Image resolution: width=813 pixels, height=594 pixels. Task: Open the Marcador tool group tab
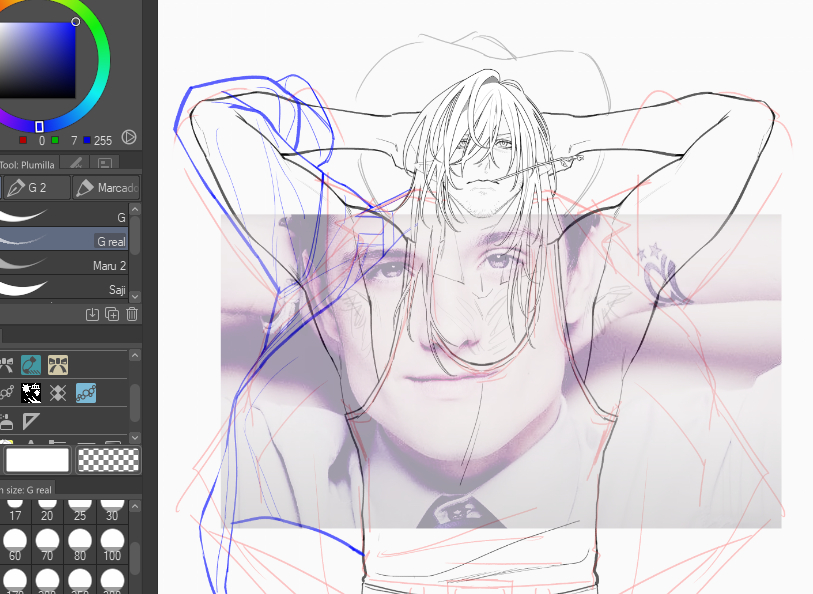click(105, 187)
